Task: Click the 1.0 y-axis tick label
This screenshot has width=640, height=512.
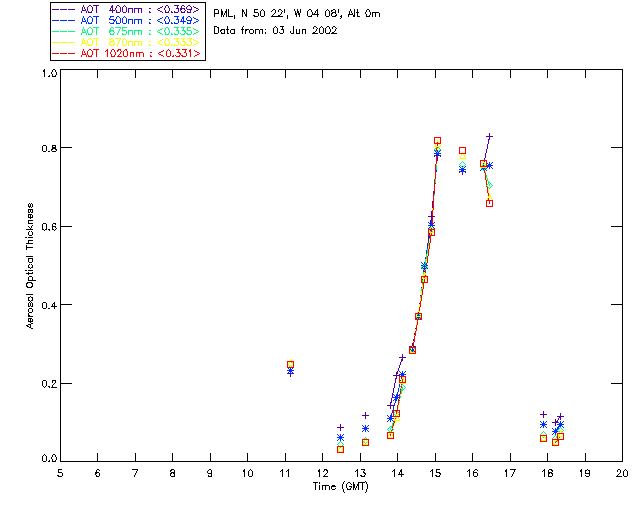Action: coord(49,73)
